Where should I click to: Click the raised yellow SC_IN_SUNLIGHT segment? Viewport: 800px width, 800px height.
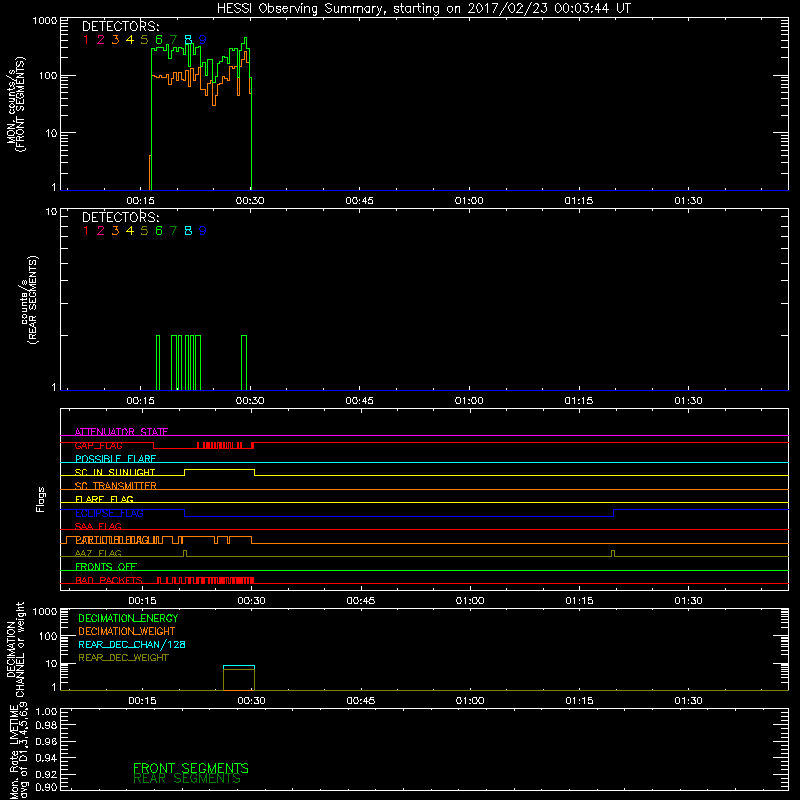tap(219, 470)
